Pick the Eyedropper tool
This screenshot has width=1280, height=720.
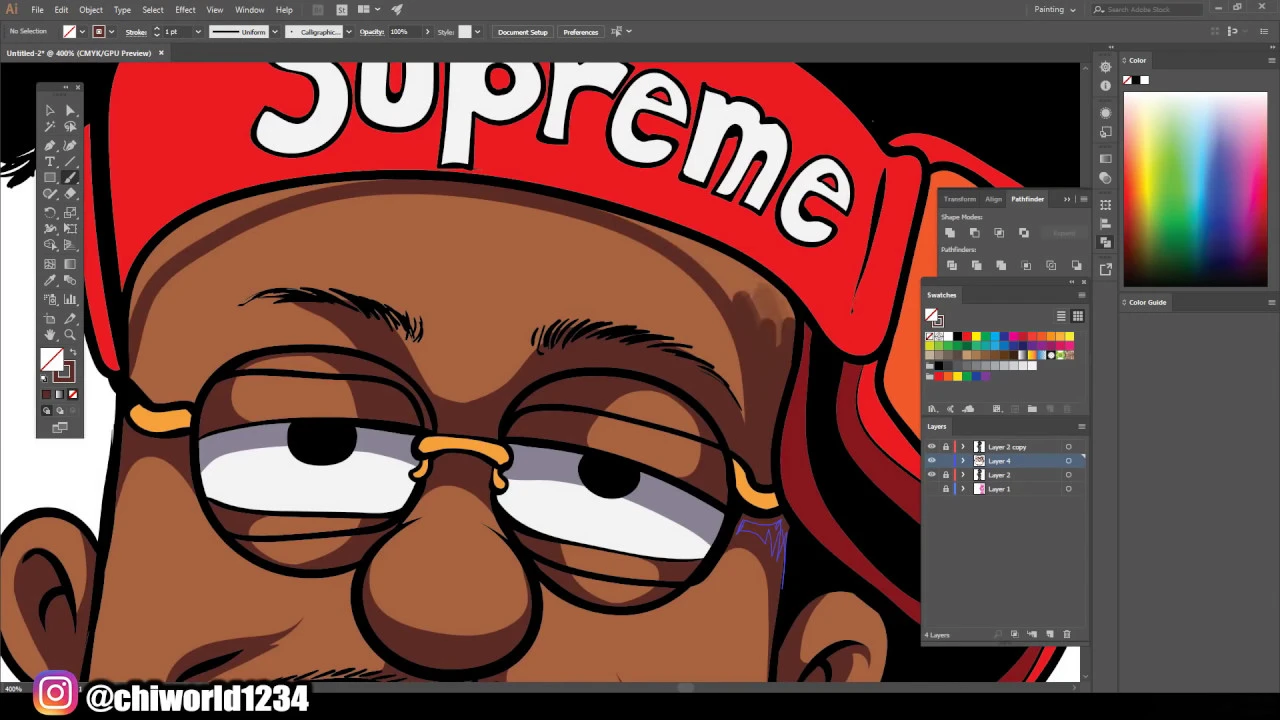click(50, 281)
